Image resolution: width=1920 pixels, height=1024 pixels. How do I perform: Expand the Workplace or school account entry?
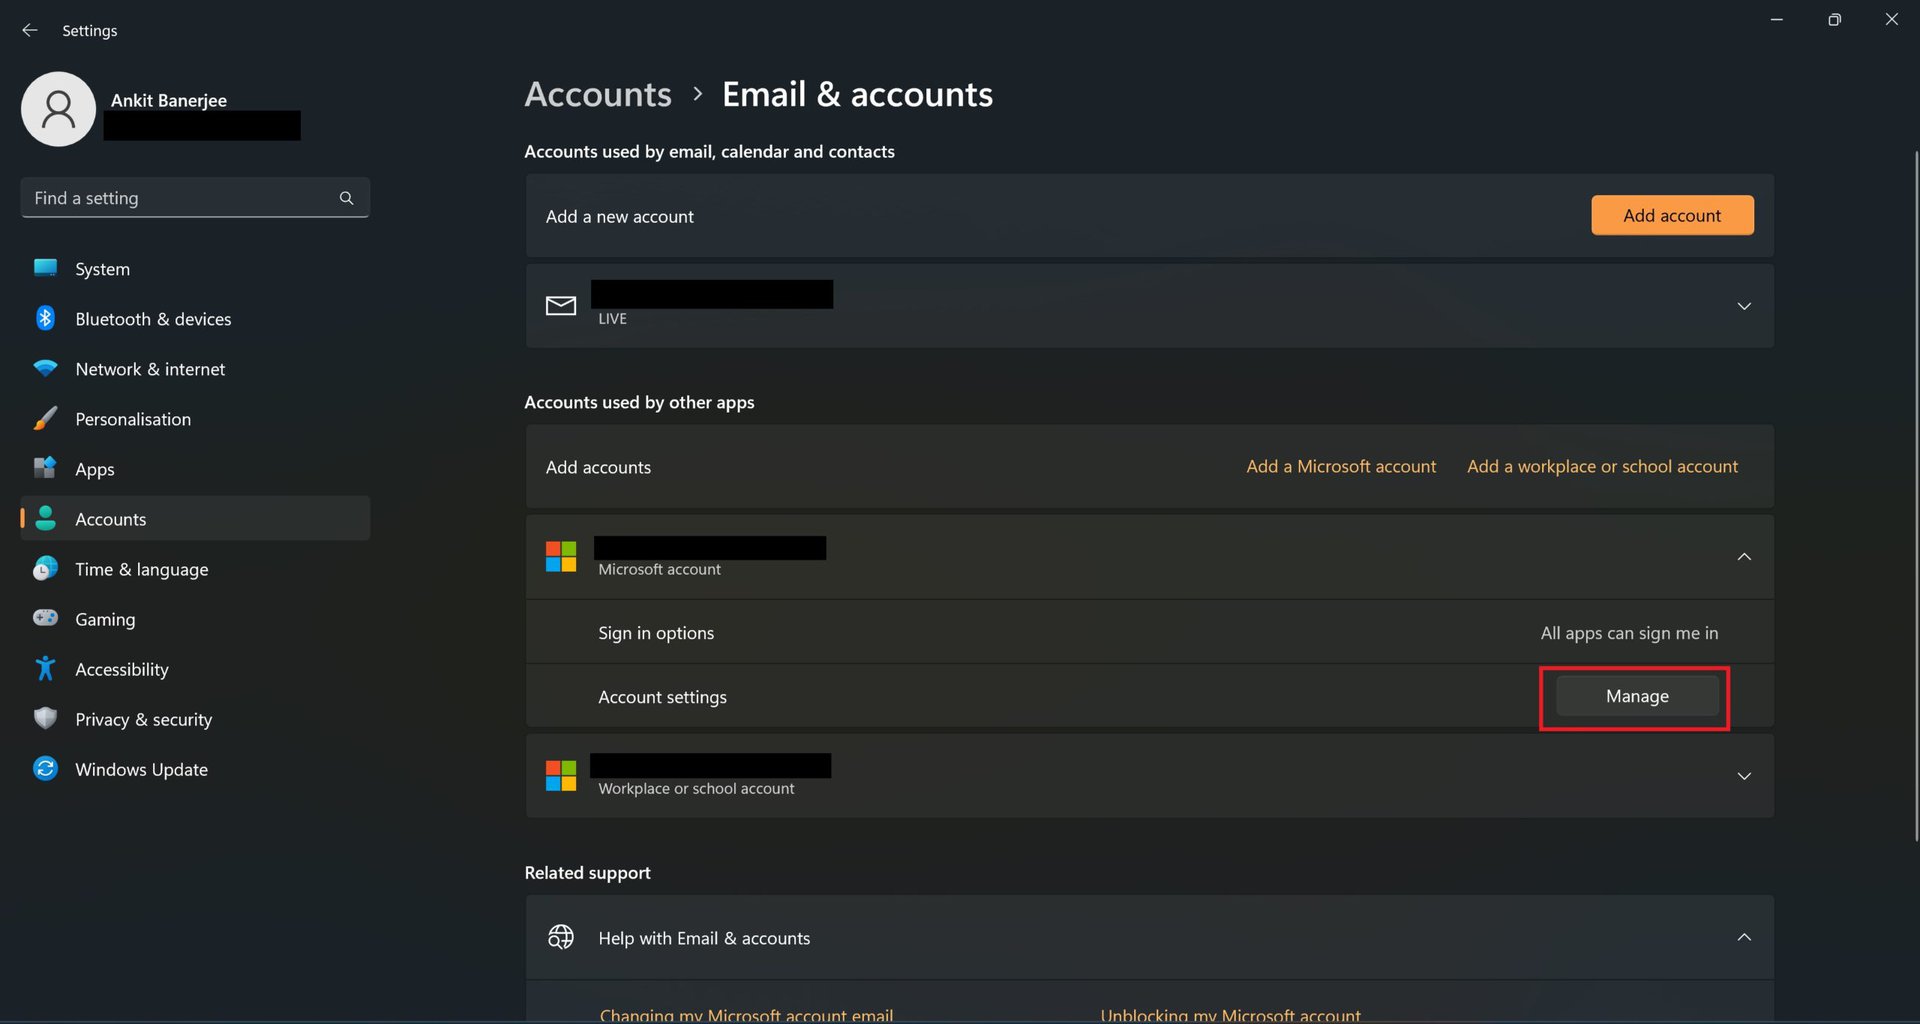click(1743, 776)
